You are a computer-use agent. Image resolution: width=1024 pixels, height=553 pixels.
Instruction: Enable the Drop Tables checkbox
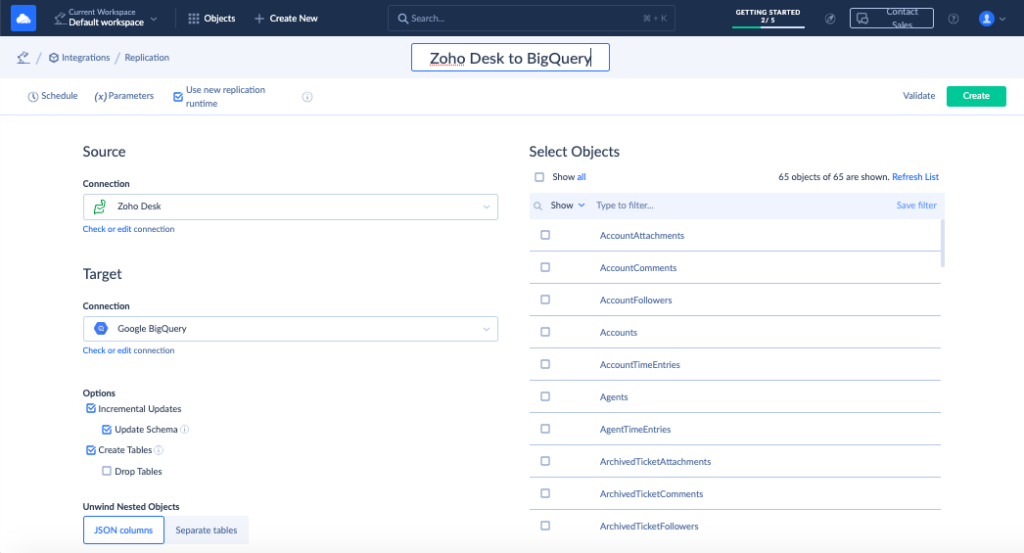tap(106, 471)
